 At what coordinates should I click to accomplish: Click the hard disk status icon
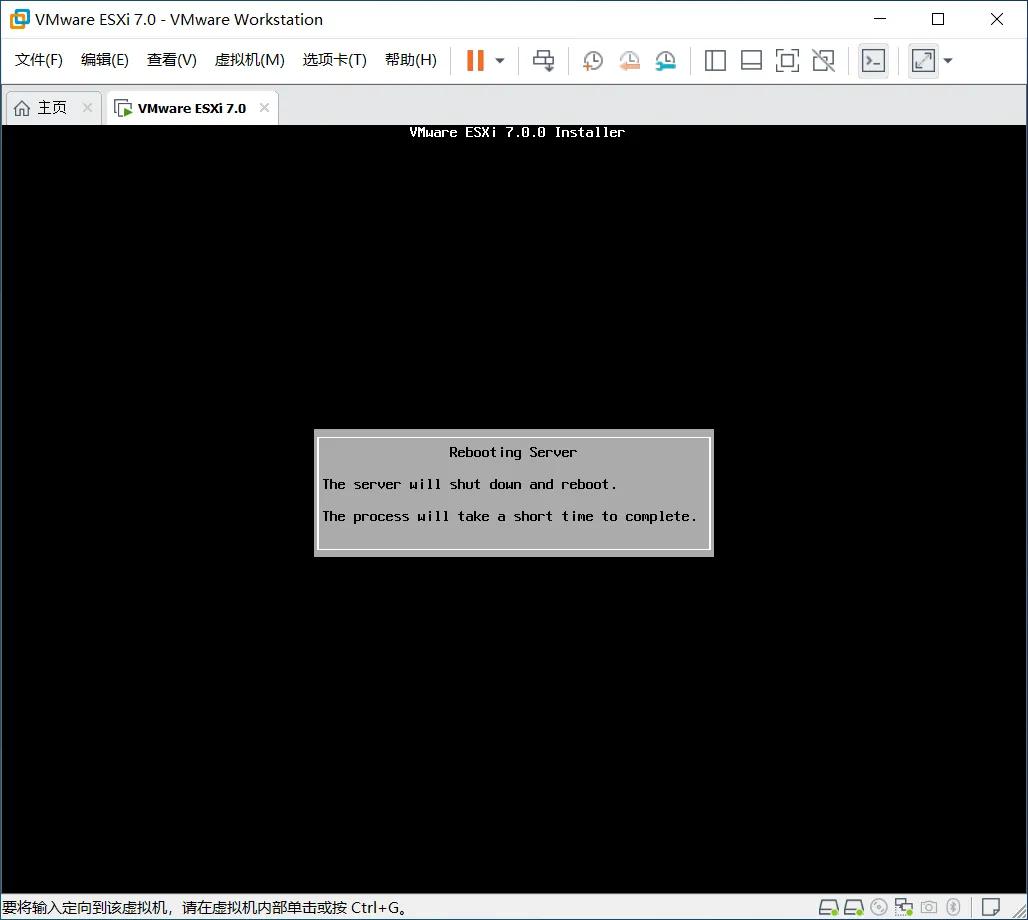click(827, 907)
